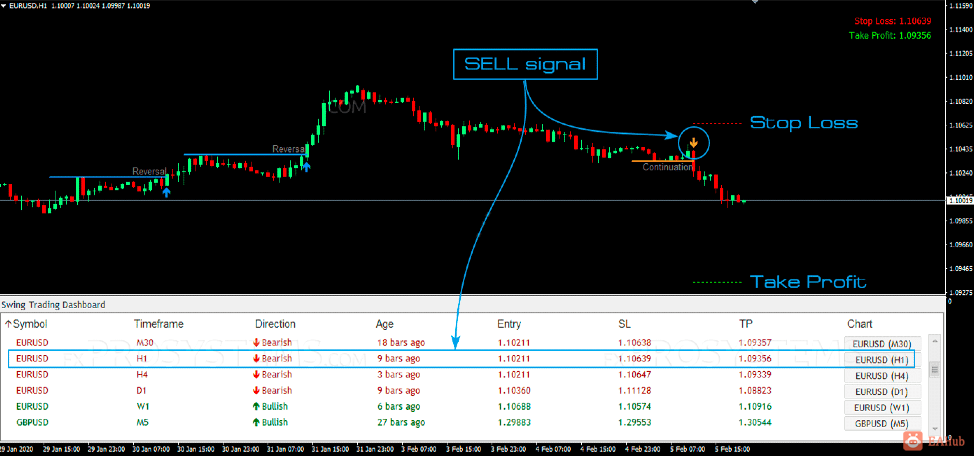974x456 pixels.
Task: Click the green 'Take Profit: 1.09356' chart label
Action: pos(890,36)
